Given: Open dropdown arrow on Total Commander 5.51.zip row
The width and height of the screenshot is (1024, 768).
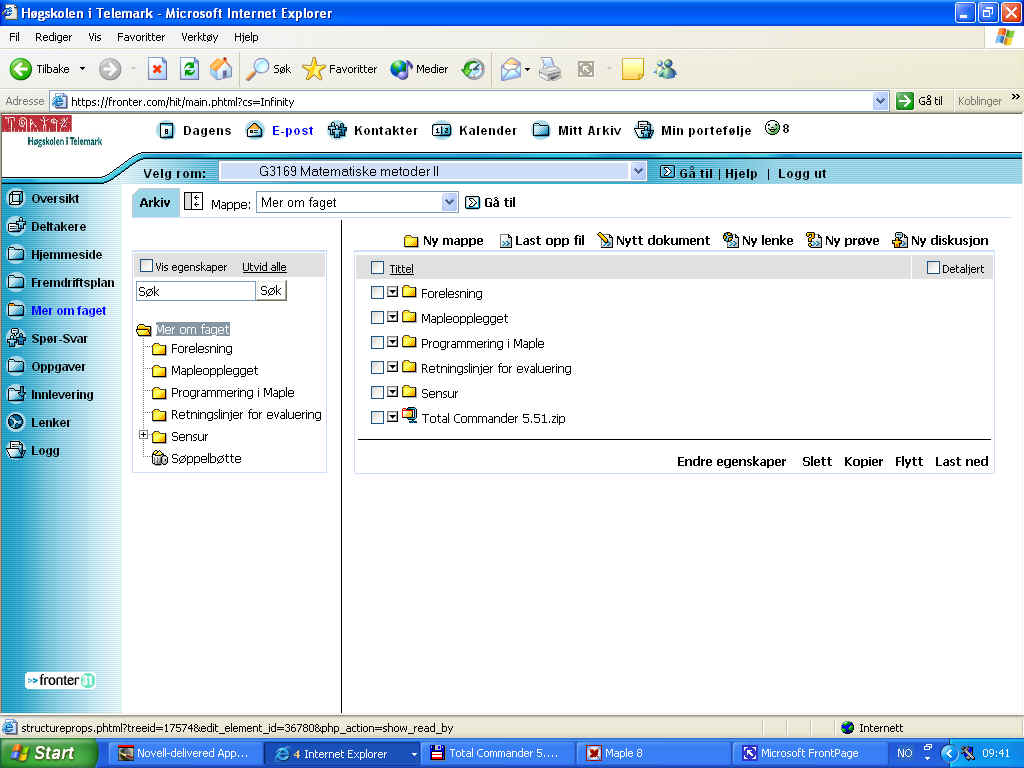Looking at the screenshot, I should pyautogui.click(x=392, y=417).
